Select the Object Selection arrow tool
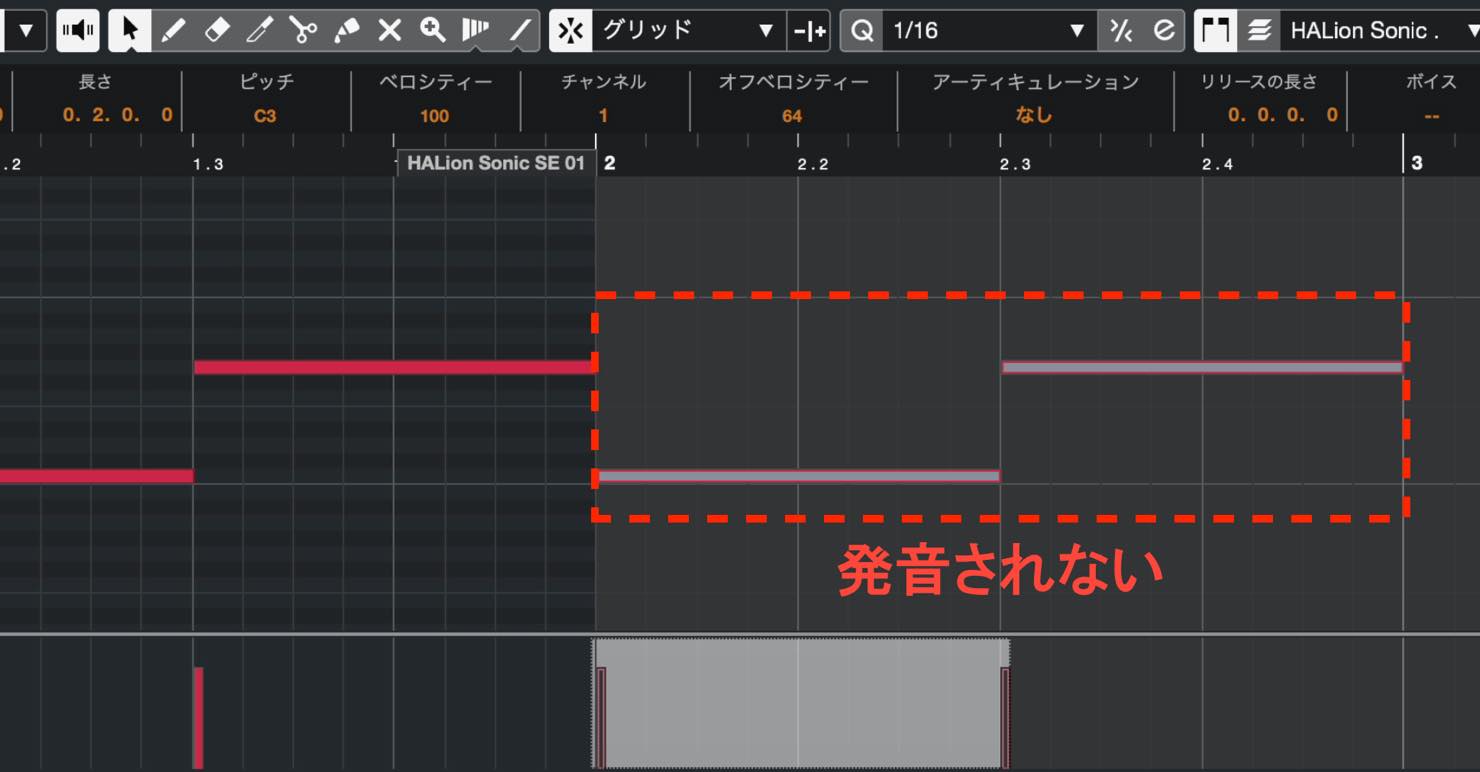Screen dimensions: 1480x772 [x=129, y=31]
